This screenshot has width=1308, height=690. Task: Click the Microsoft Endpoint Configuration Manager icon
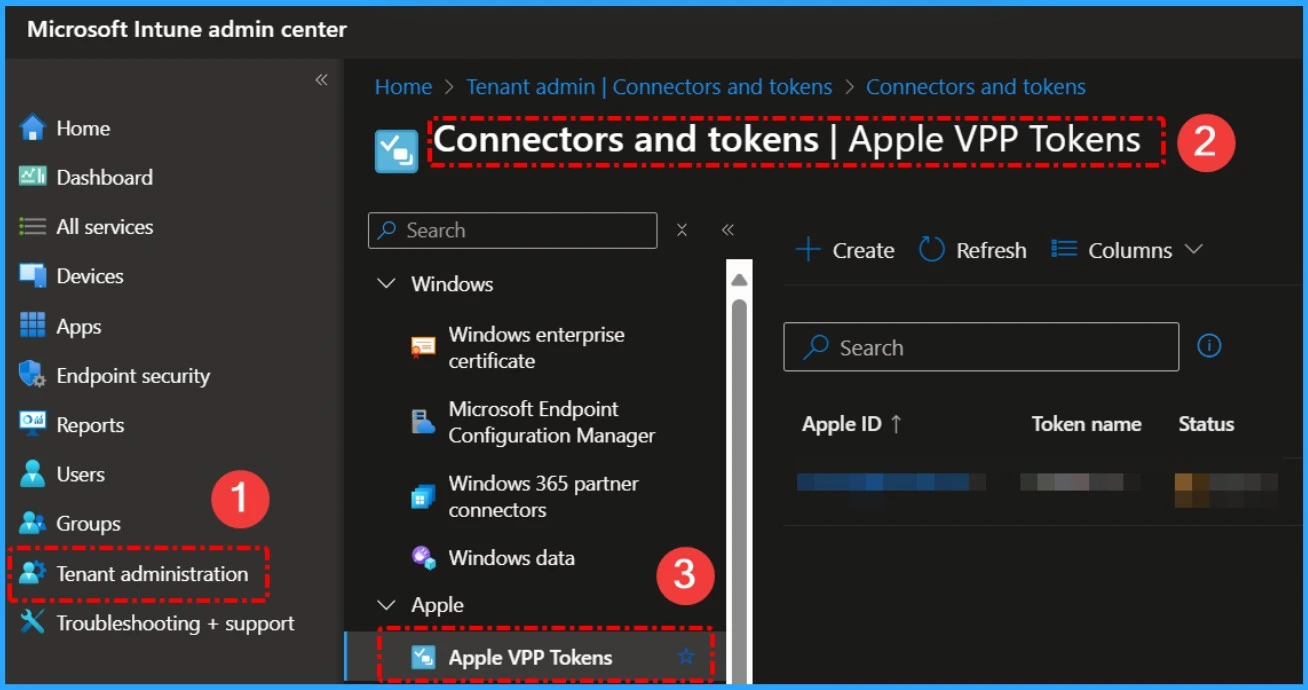tap(421, 421)
